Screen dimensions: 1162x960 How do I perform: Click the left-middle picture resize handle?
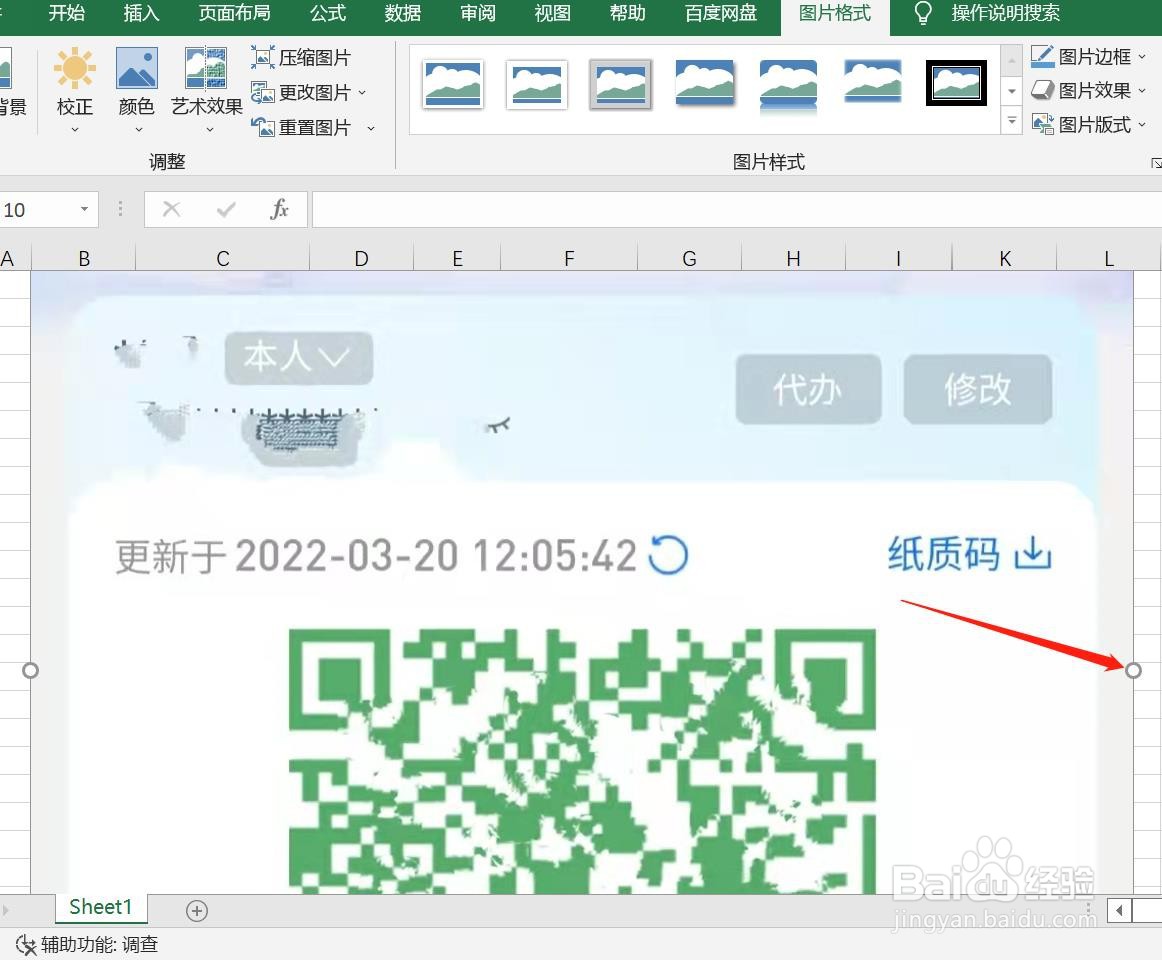pyautogui.click(x=30, y=670)
